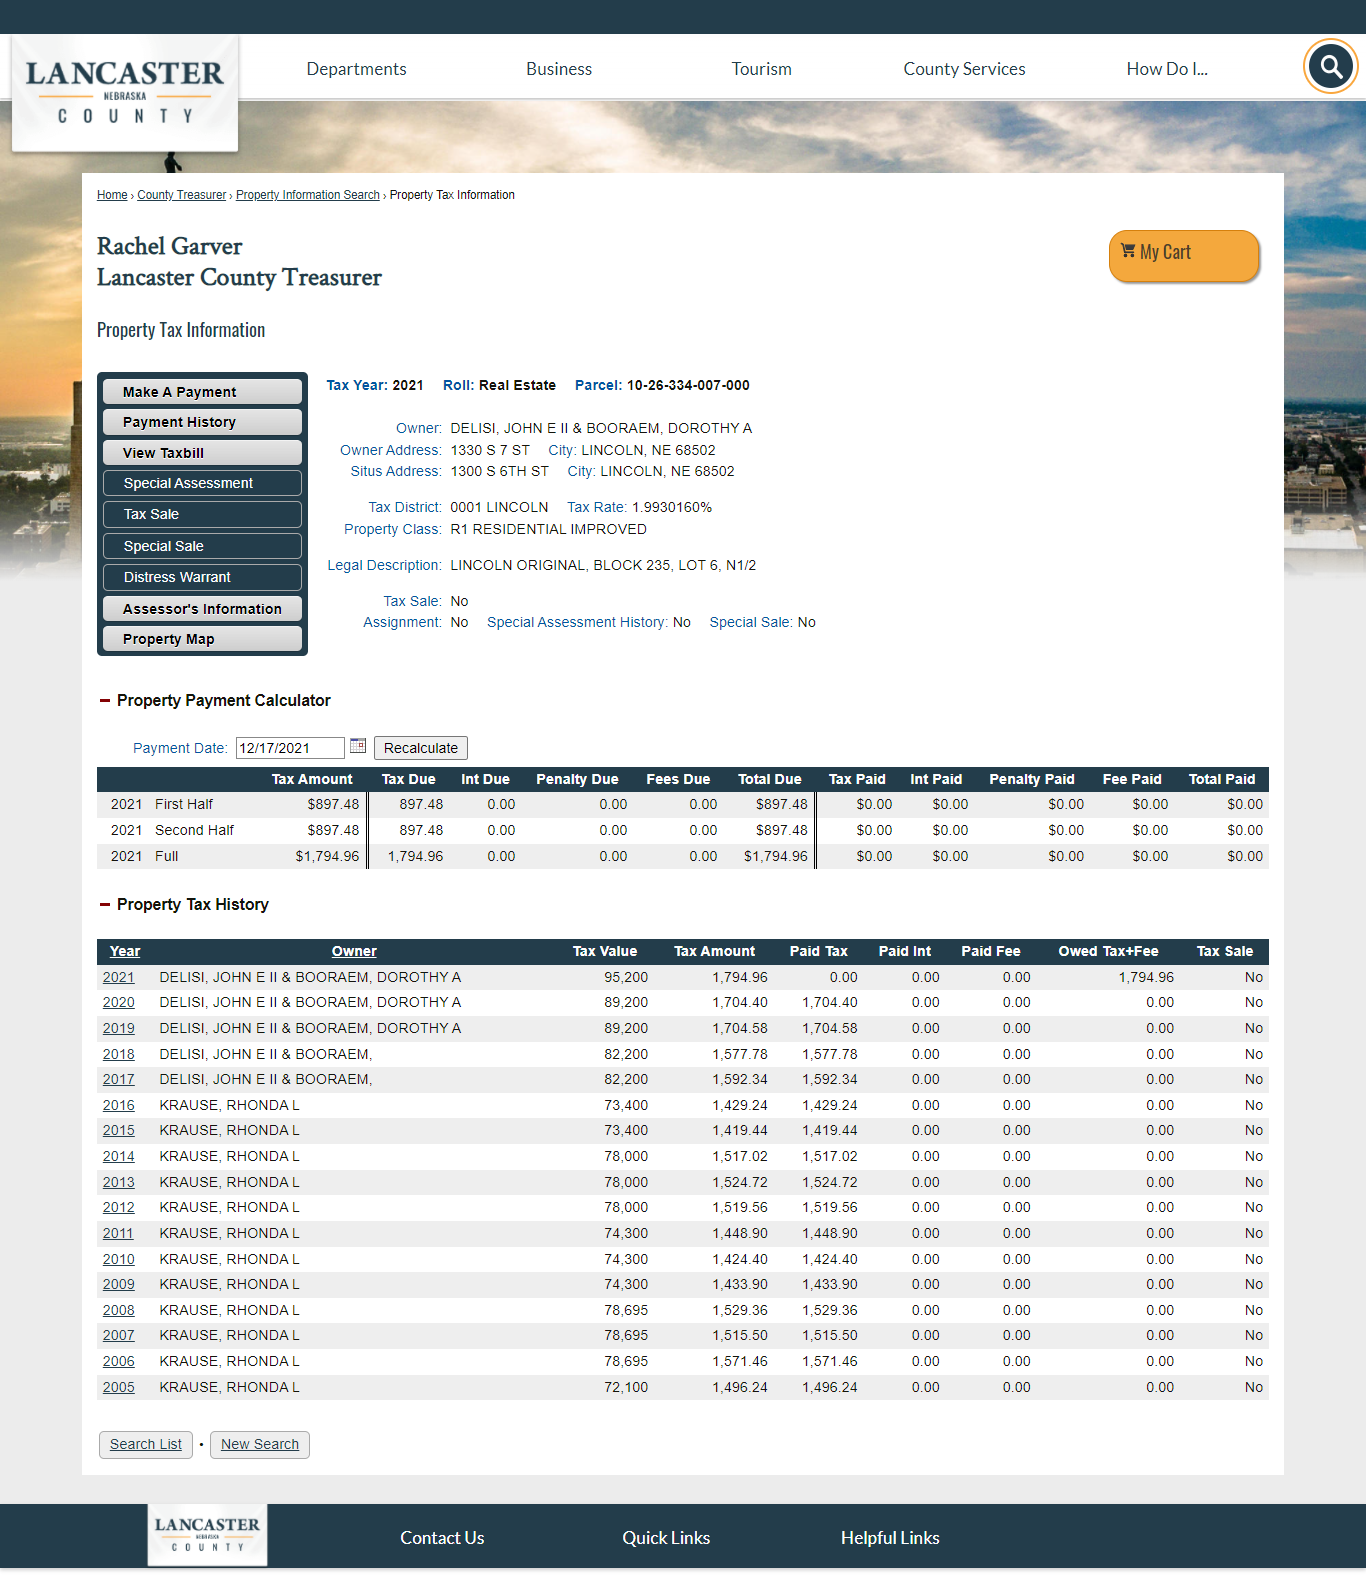Click View Taxbill

pyautogui.click(x=202, y=453)
